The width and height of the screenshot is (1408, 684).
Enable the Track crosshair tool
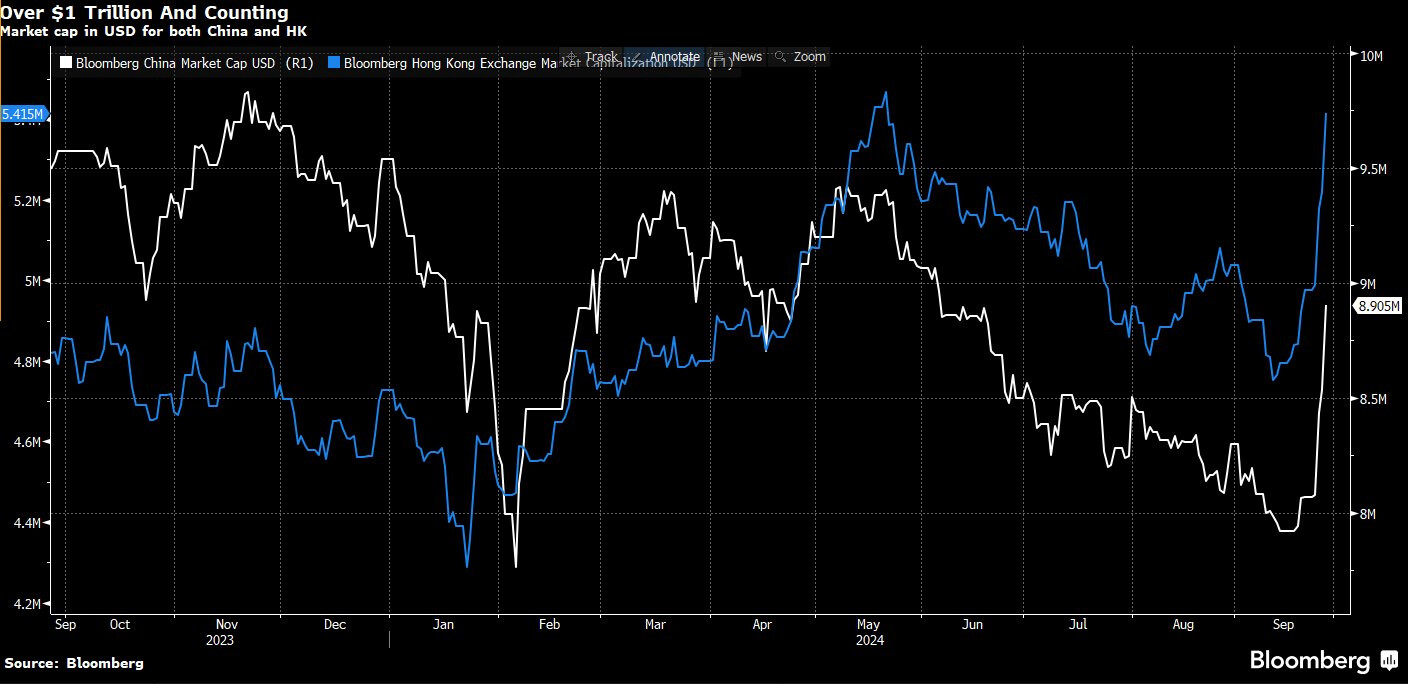591,57
